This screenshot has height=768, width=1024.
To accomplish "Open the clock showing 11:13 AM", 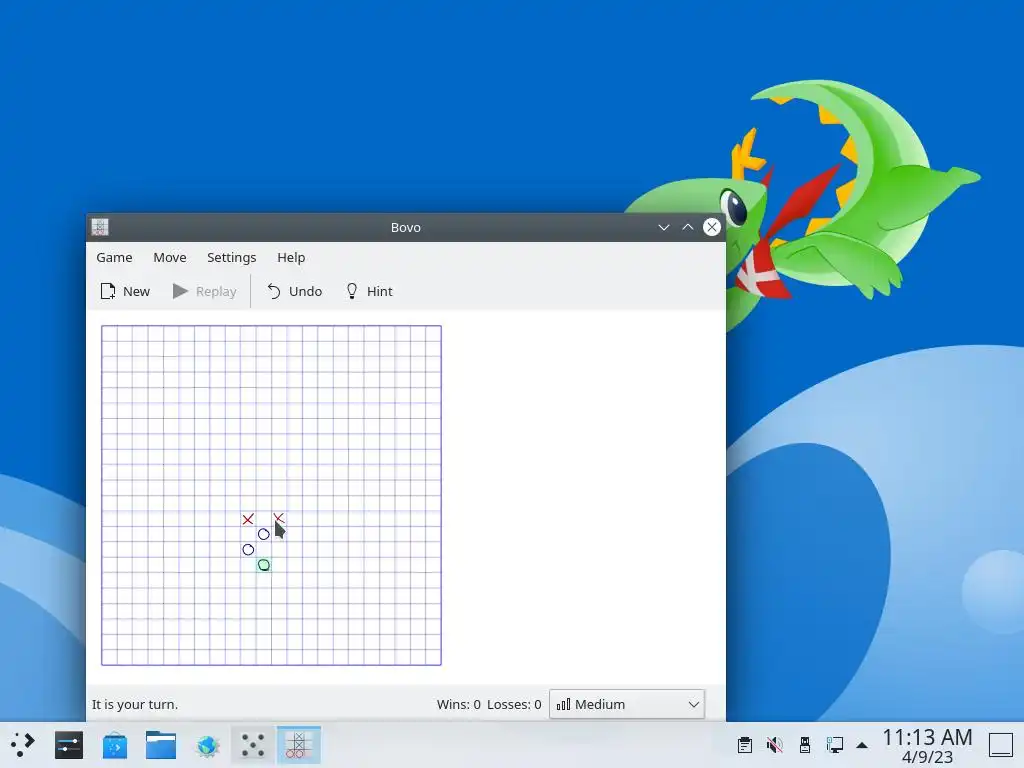I will 927,745.
